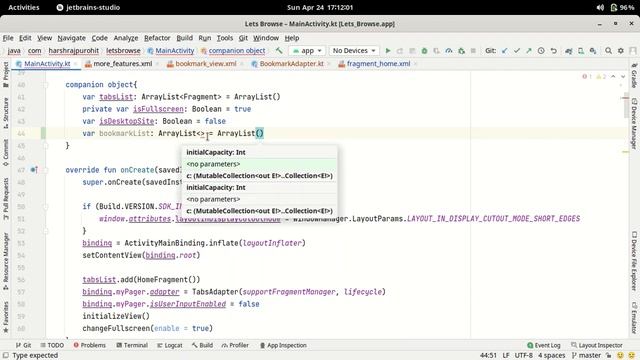This screenshot has height=360, width=640.
Task: Open the File menu
Action: point(8,38)
